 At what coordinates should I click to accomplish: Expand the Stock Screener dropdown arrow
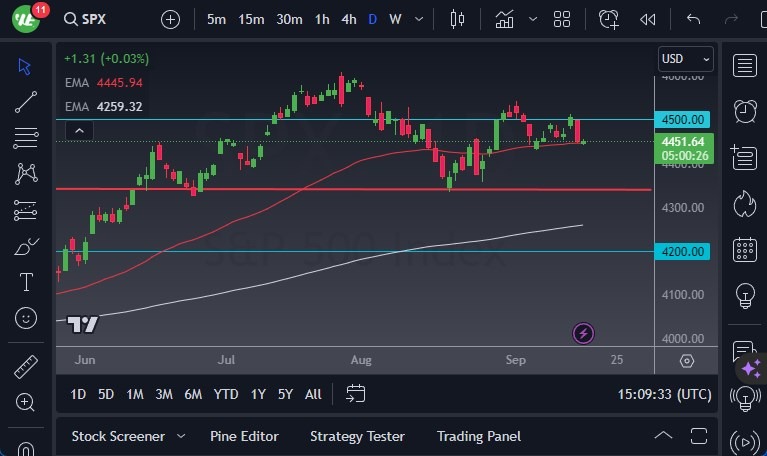point(181,436)
